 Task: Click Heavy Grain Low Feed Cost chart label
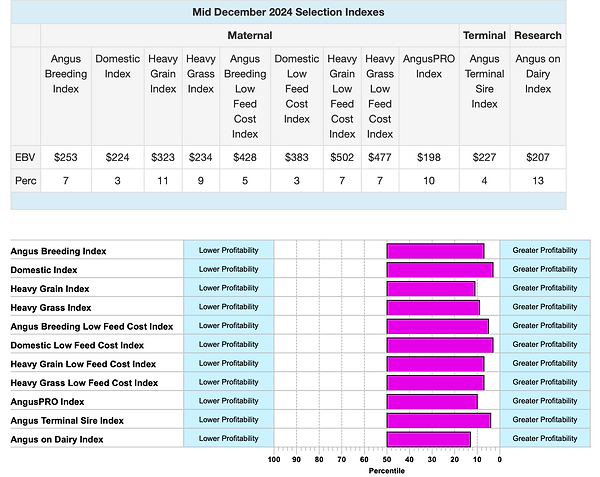(83, 364)
